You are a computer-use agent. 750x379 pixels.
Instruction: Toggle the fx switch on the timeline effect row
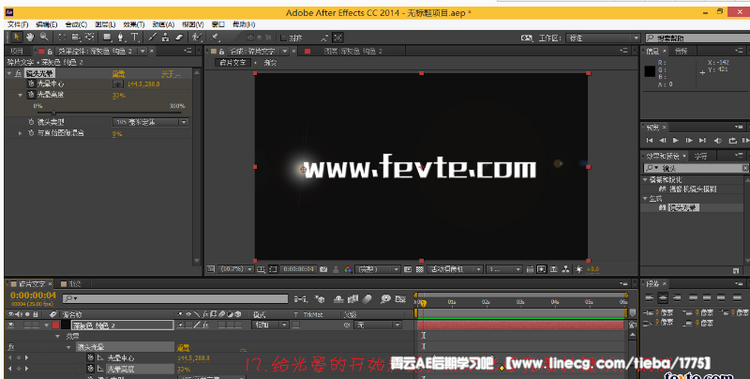pyautogui.click(x=11, y=347)
